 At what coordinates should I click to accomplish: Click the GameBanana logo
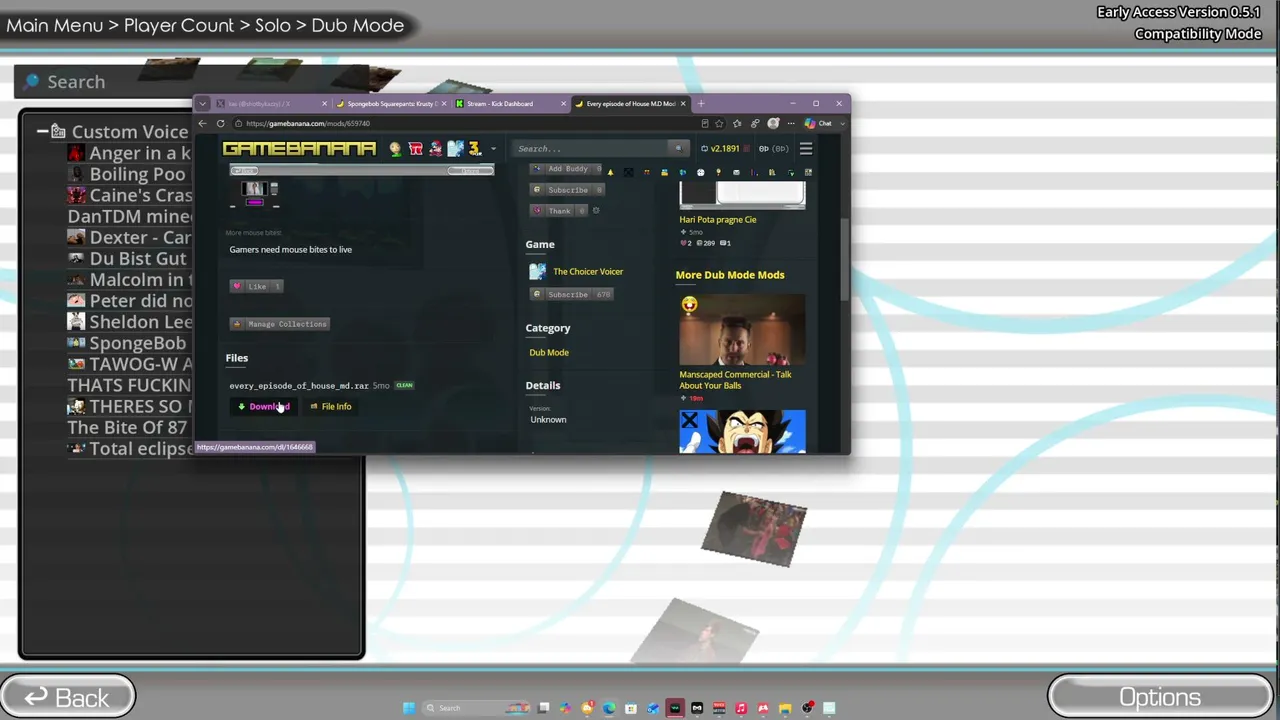[299, 149]
